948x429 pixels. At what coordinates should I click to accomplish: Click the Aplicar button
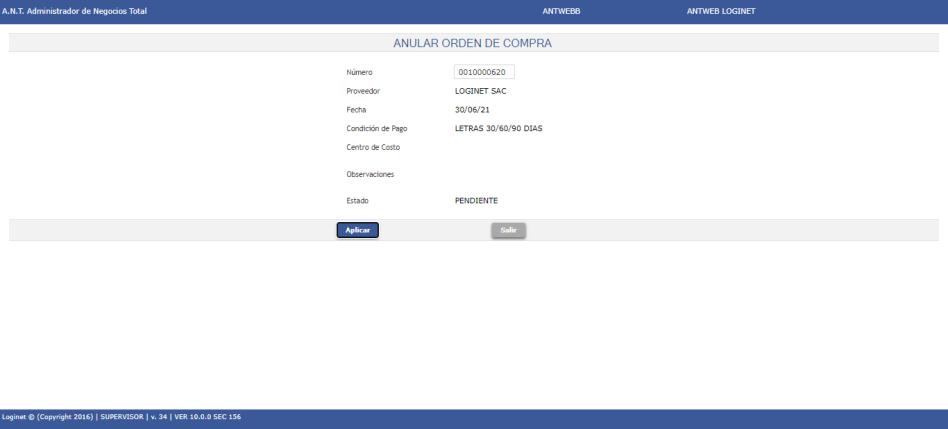click(357, 230)
